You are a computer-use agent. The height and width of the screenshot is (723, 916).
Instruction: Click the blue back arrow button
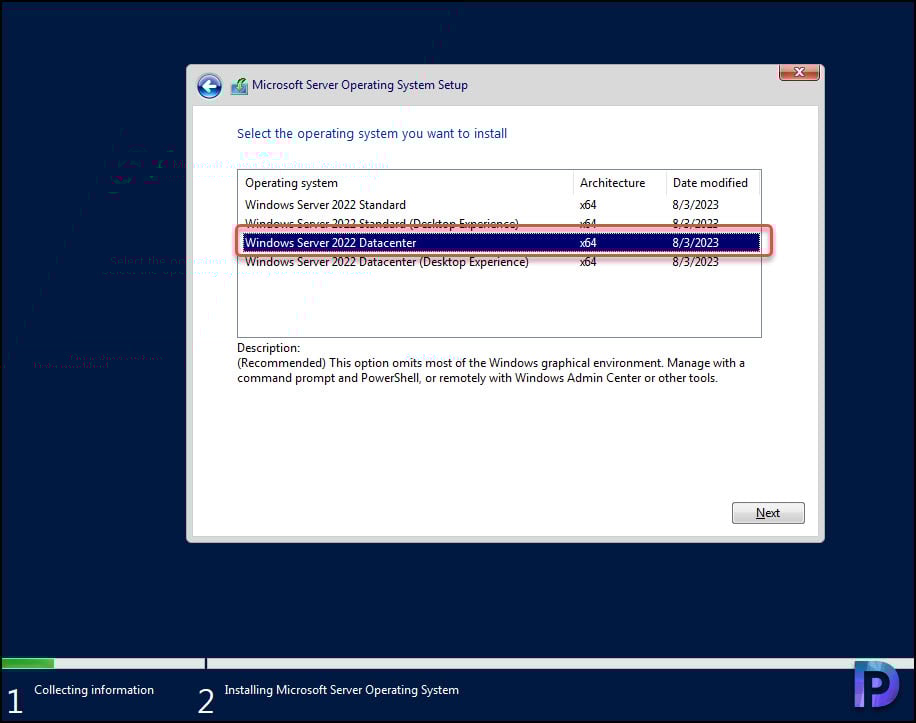click(x=209, y=86)
